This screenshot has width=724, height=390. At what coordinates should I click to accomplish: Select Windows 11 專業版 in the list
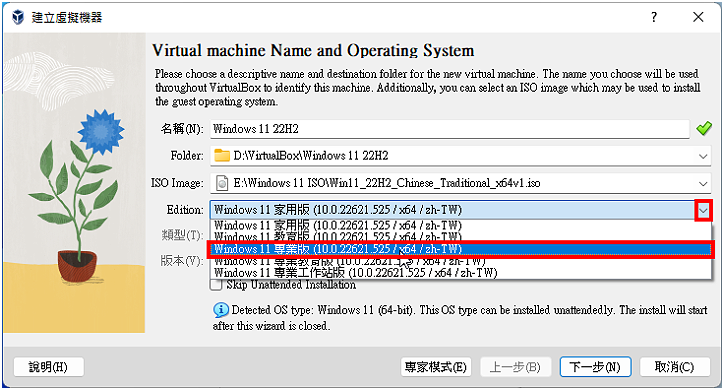[460, 249]
